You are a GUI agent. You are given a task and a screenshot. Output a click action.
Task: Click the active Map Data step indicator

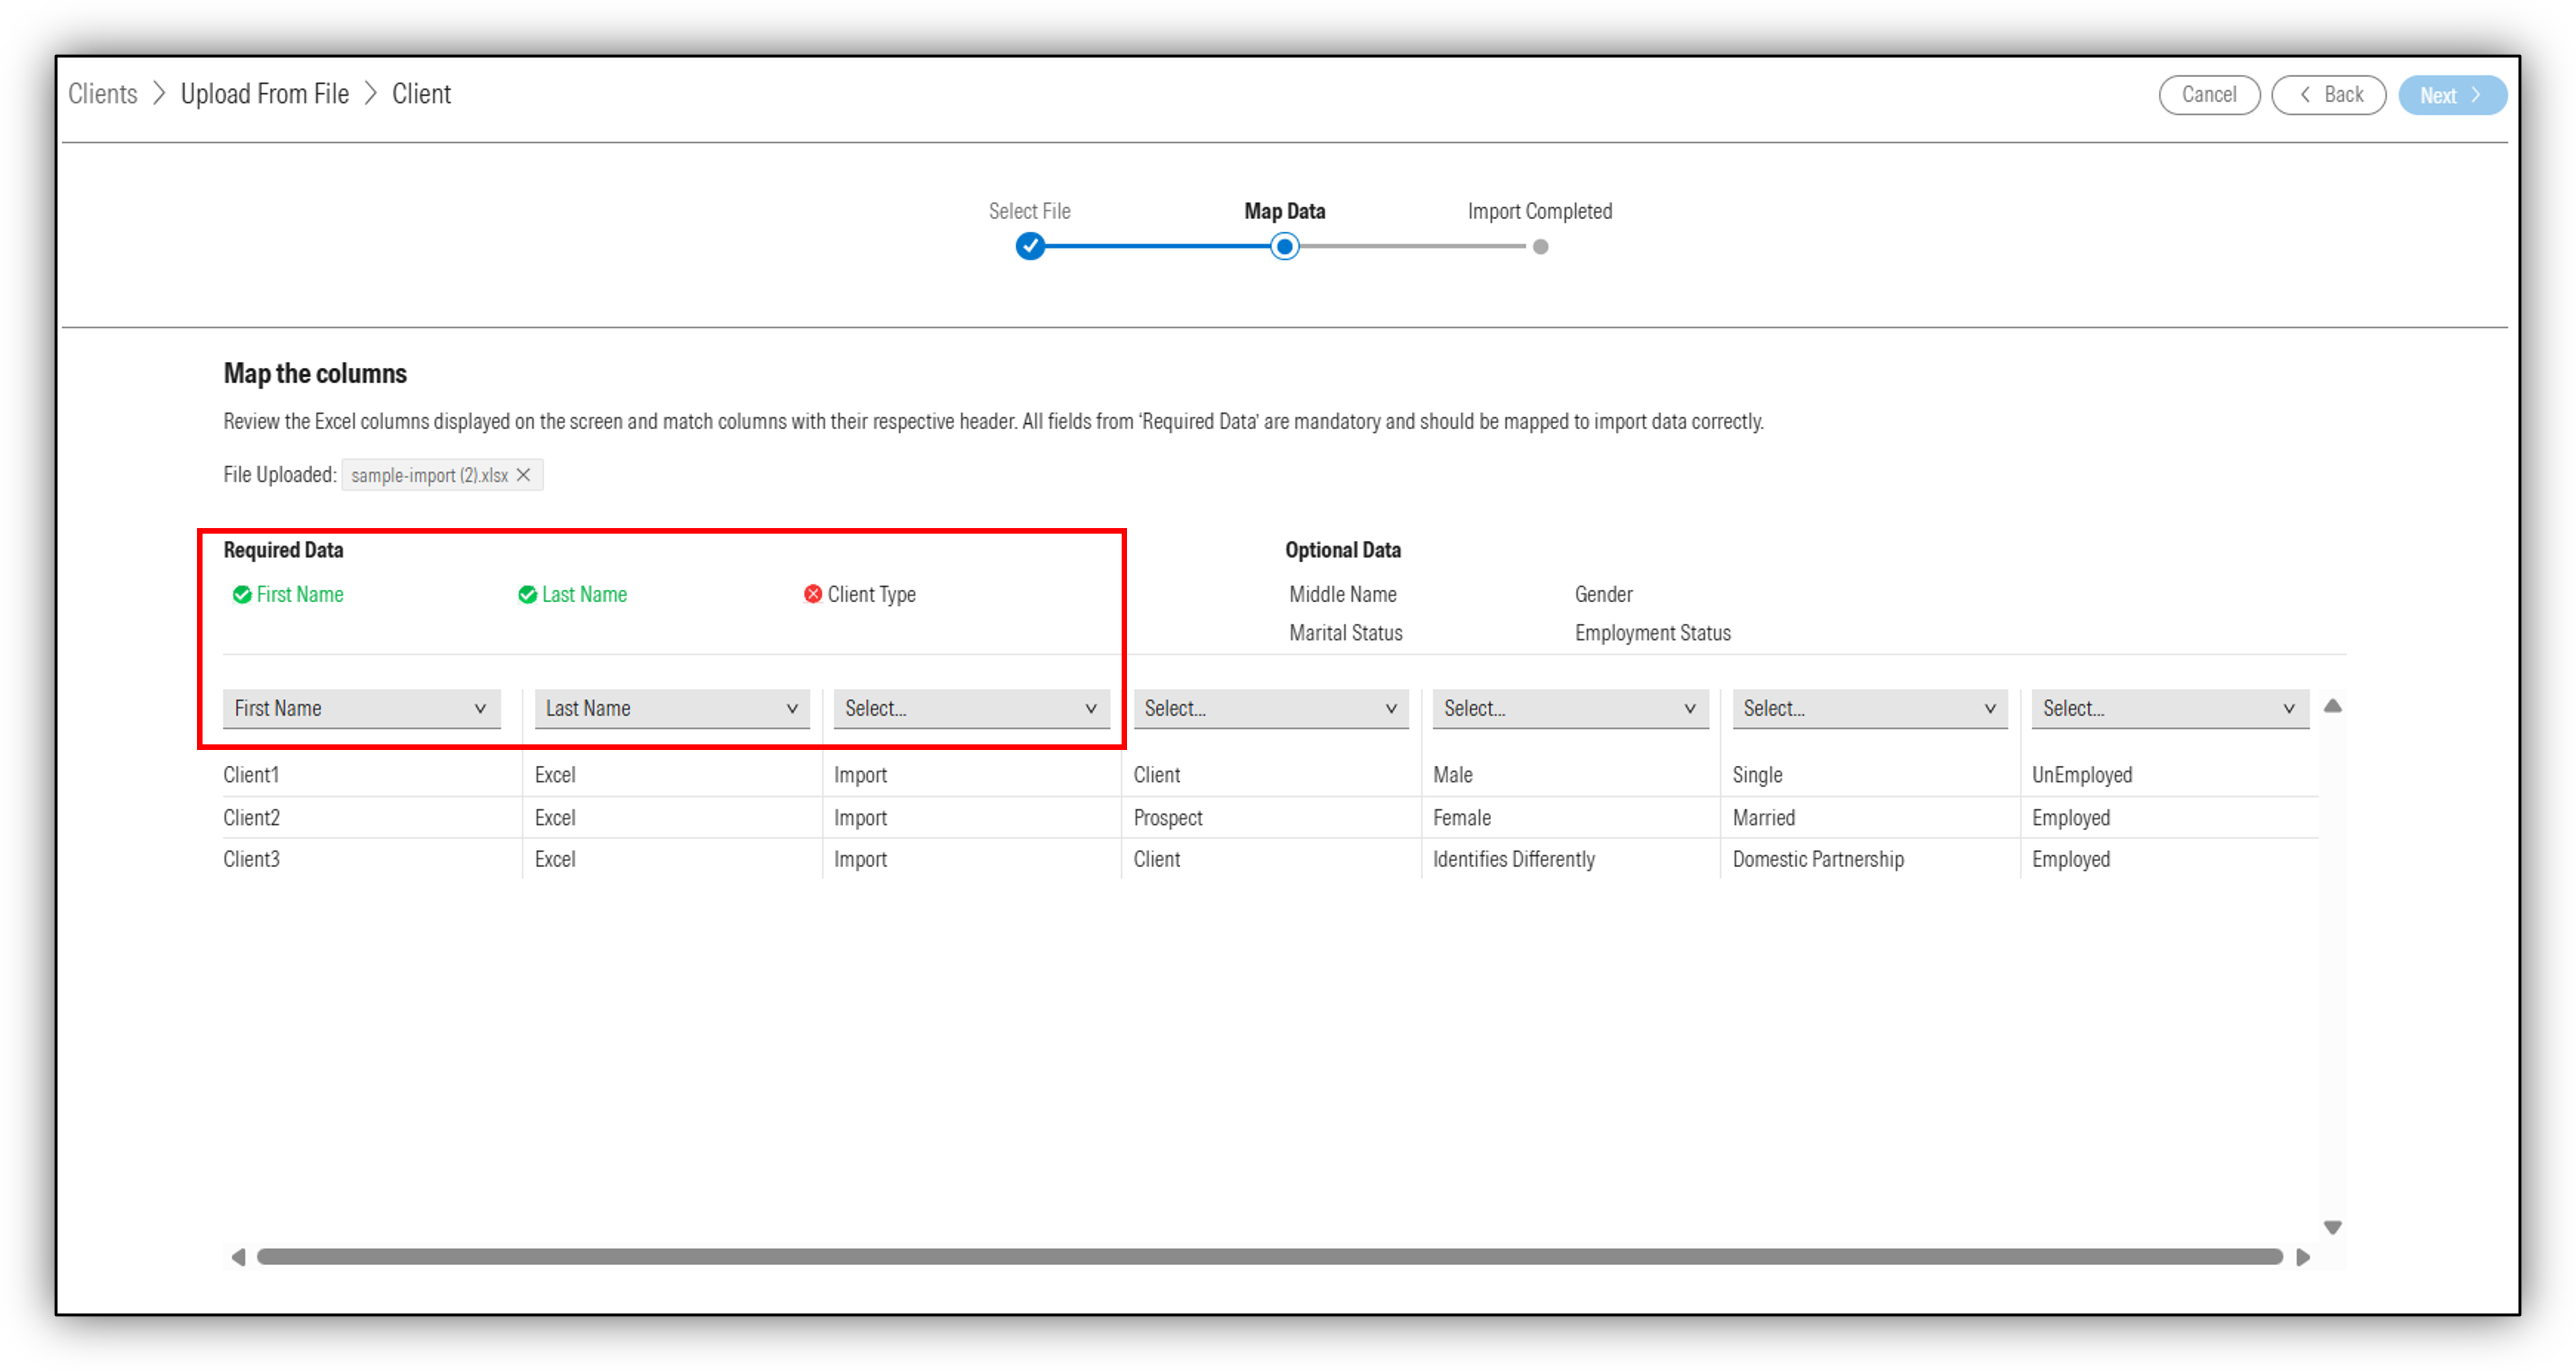tap(1285, 246)
